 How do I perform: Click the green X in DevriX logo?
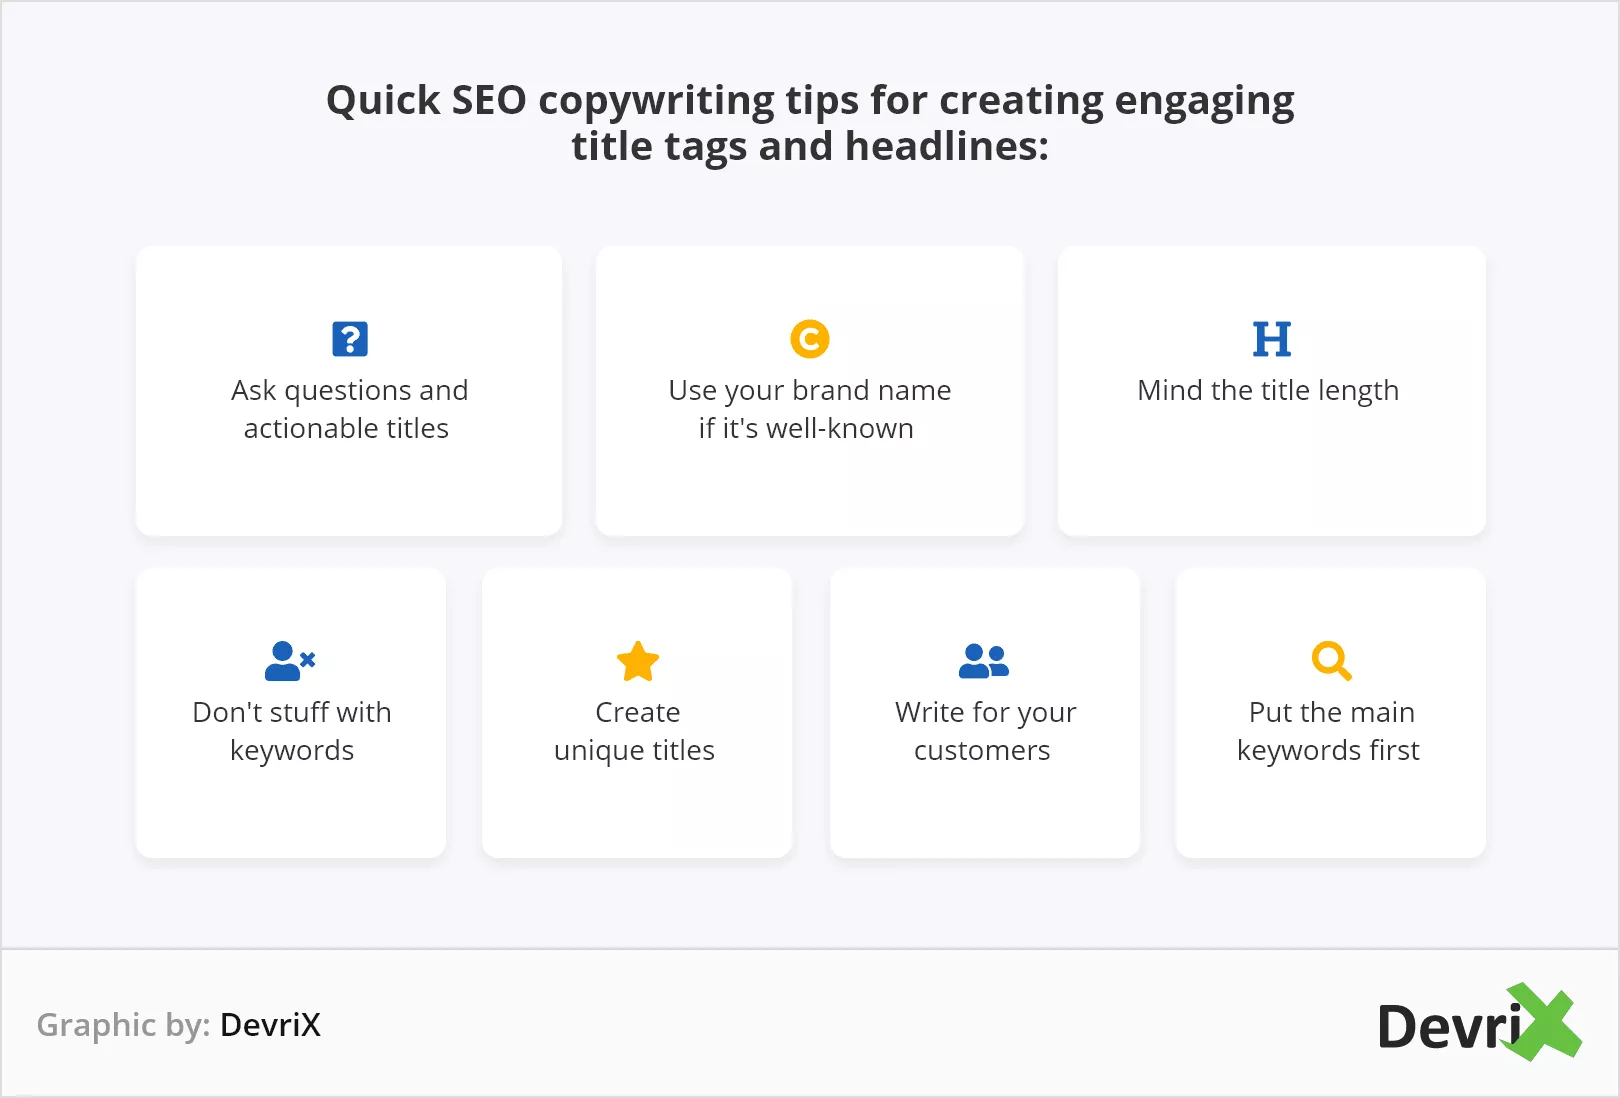pyautogui.click(x=1545, y=1021)
